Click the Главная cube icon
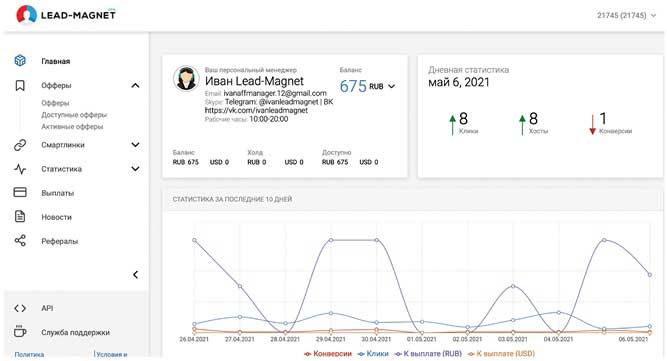 coord(20,61)
